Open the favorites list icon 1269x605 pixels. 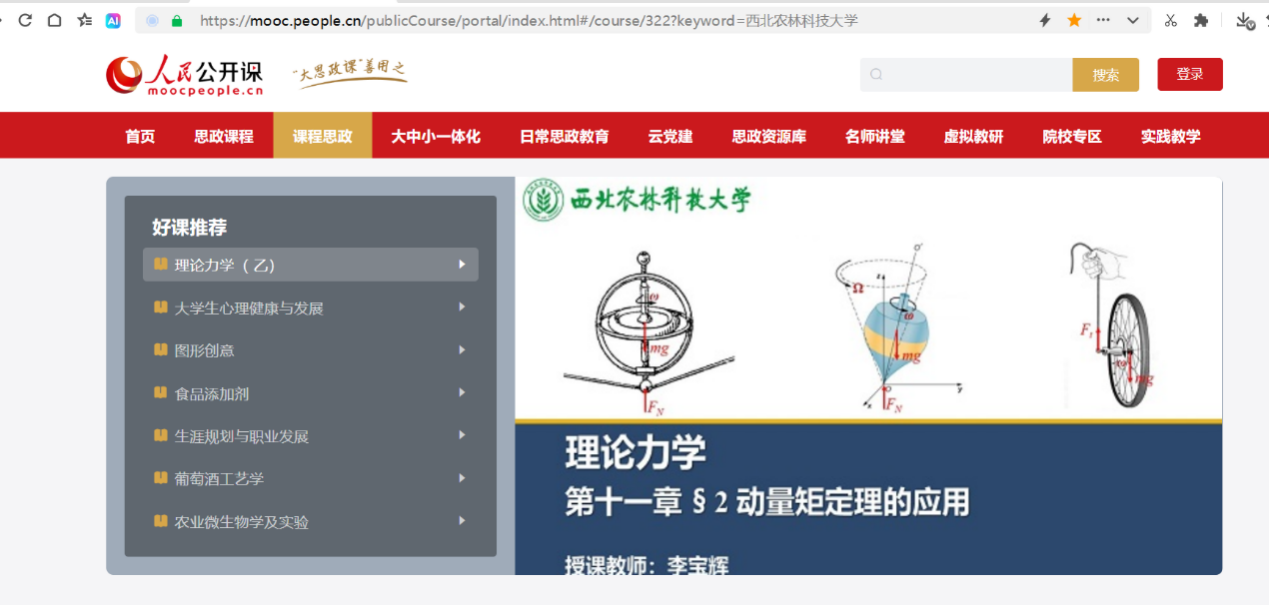pos(84,20)
